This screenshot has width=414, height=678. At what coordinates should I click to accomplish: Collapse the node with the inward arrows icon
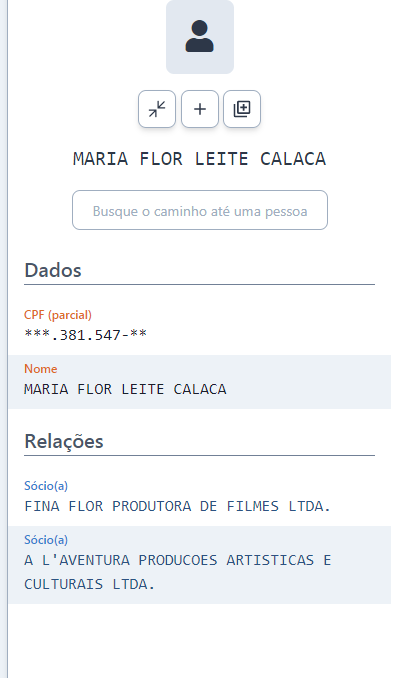pyautogui.click(x=157, y=109)
